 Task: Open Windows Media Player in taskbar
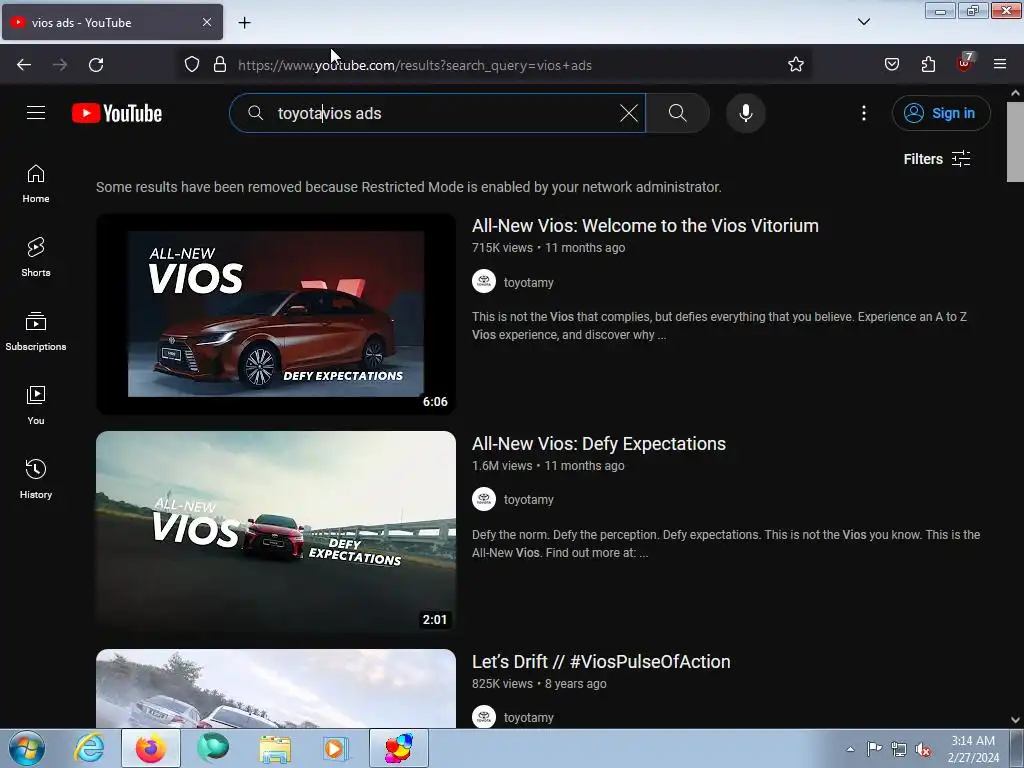point(336,748)
